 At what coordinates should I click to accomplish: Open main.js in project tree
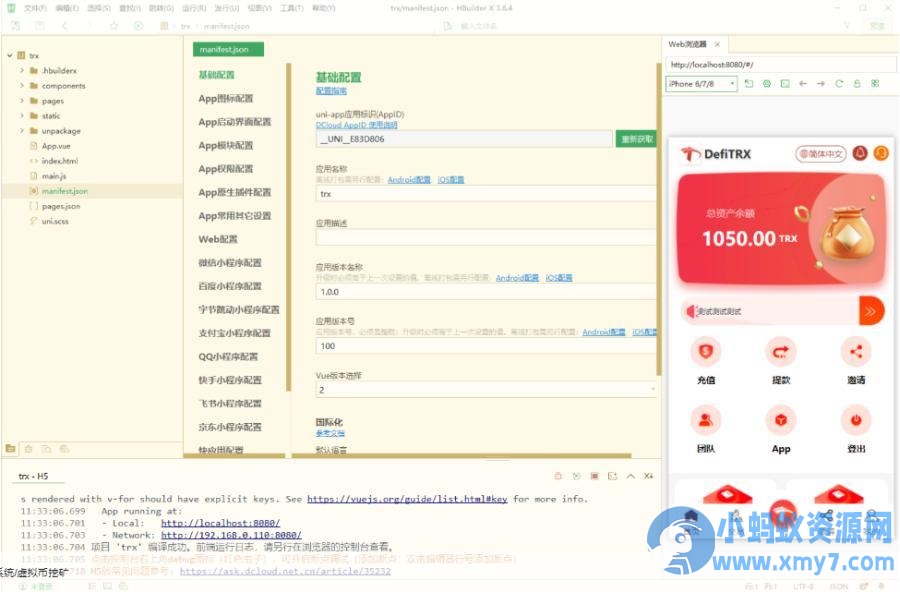[x=53, y=176]
